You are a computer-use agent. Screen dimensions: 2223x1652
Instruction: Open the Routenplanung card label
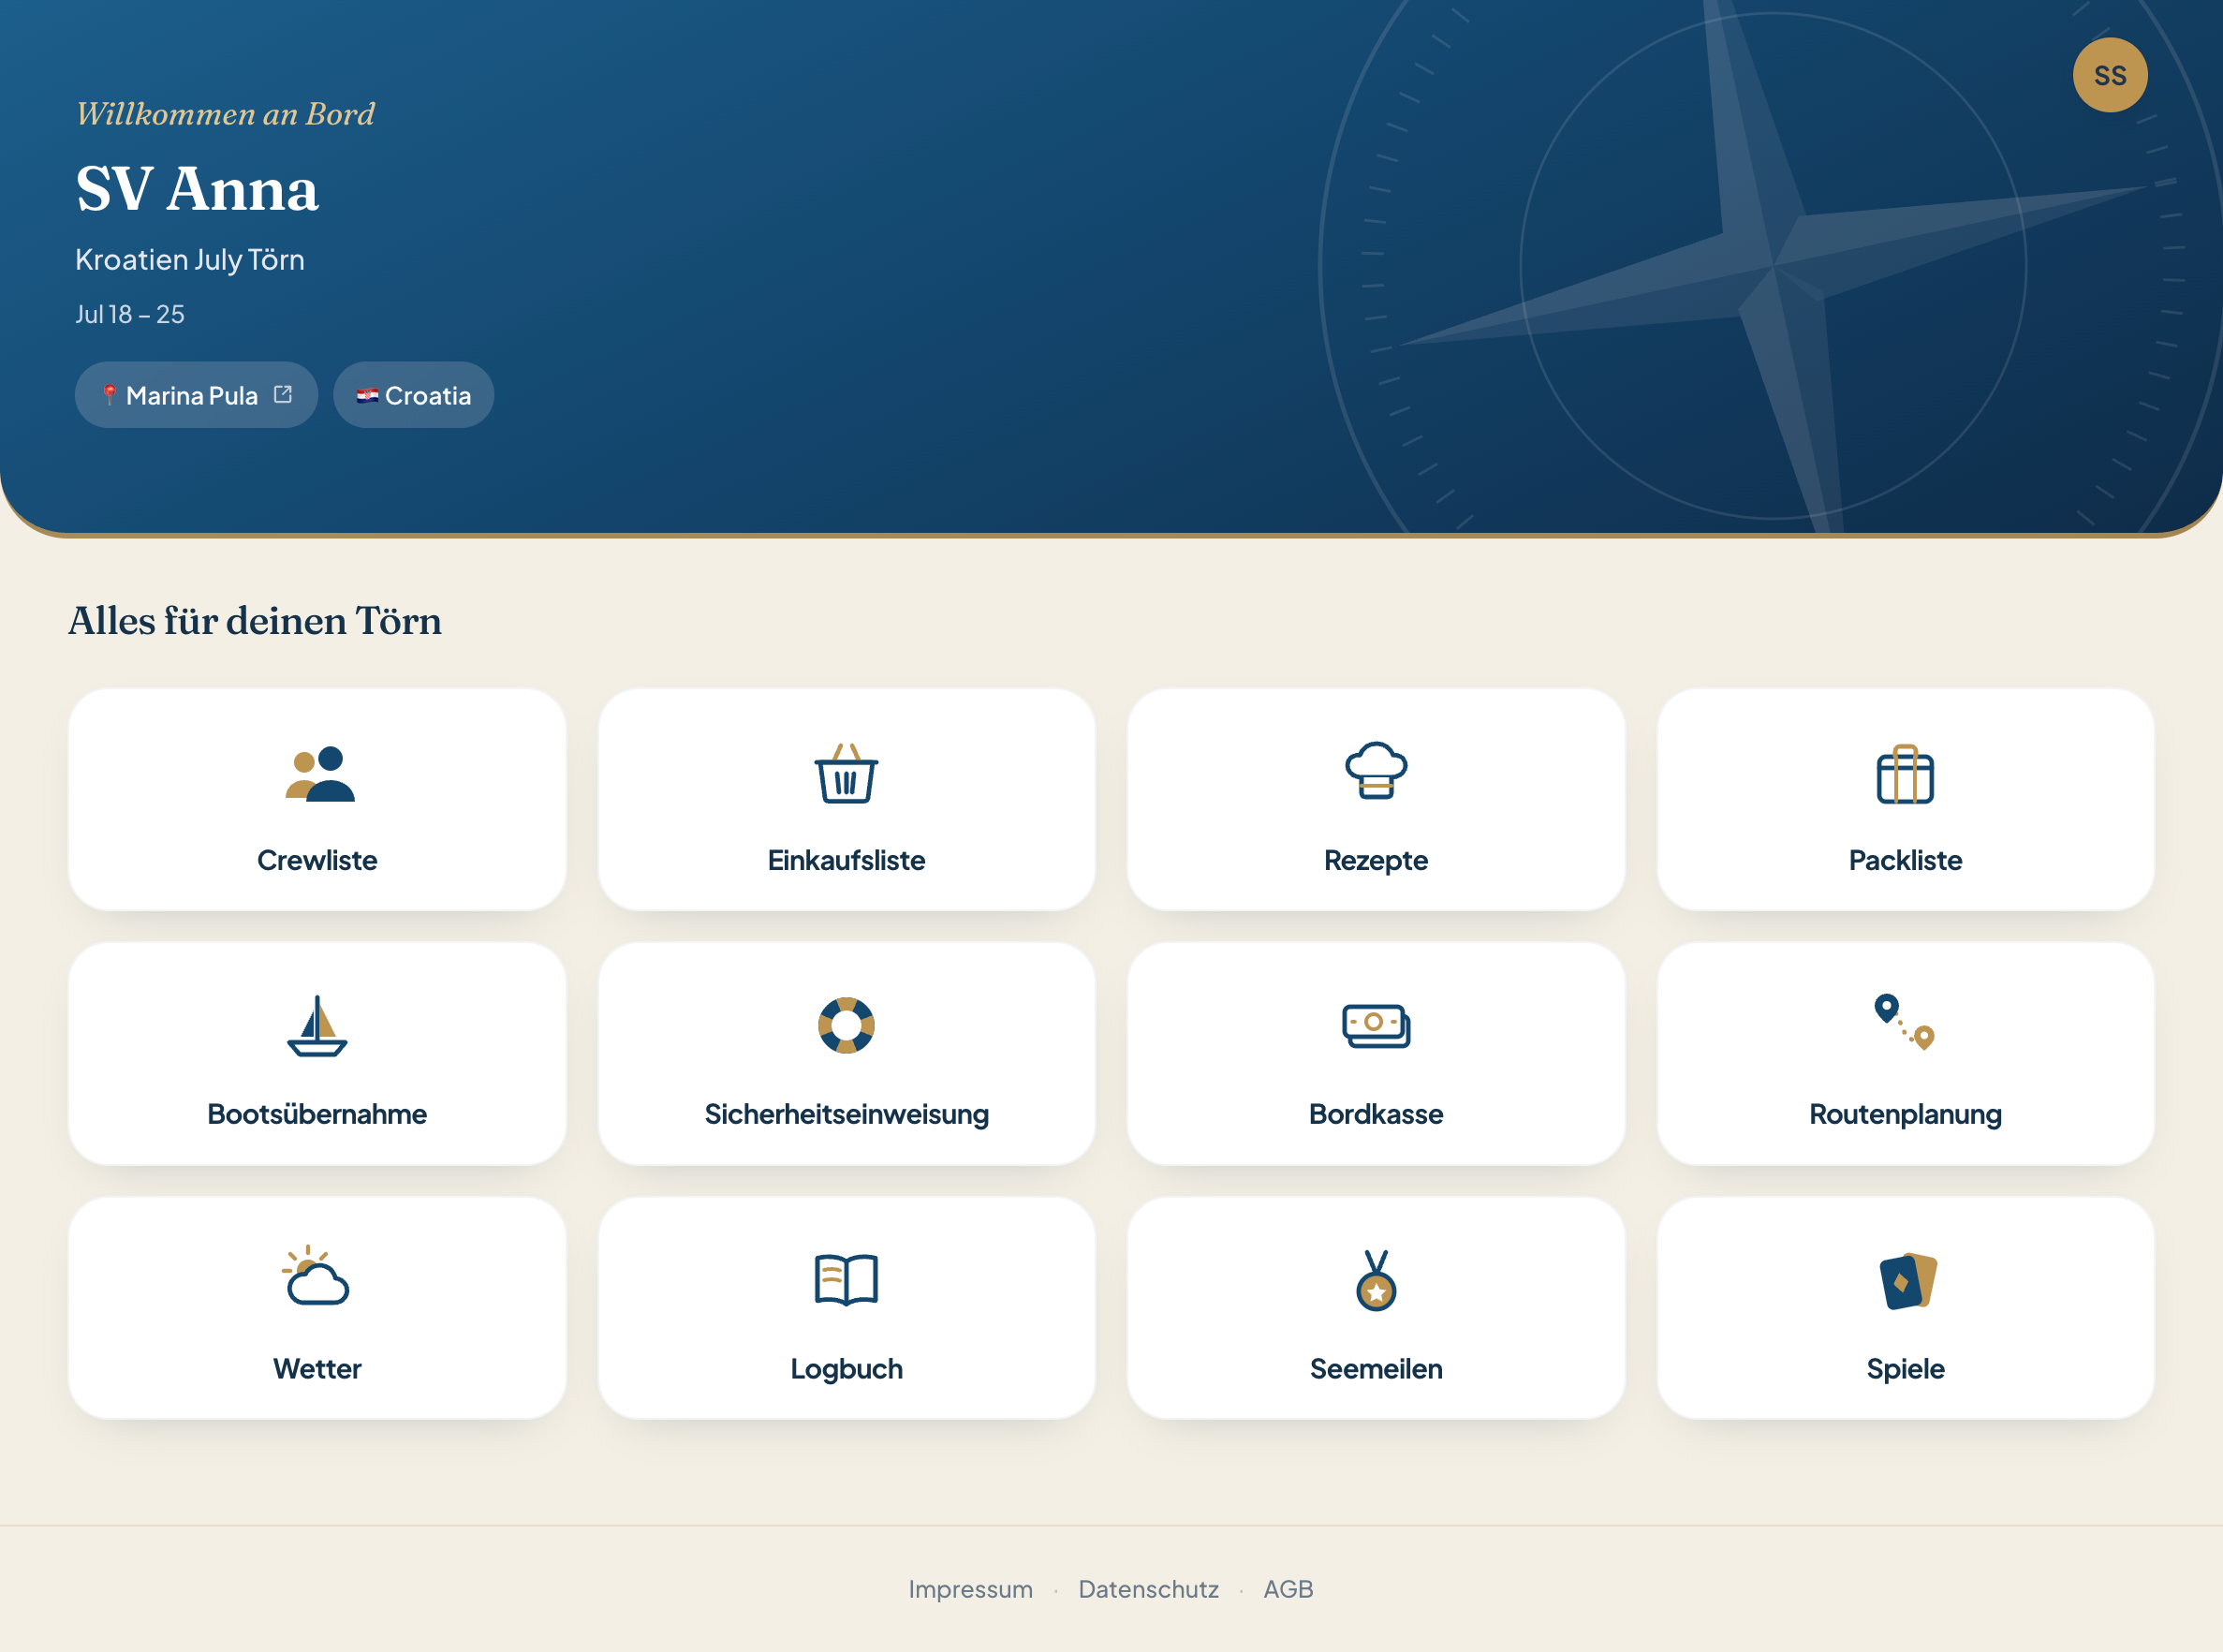point(1905,1115)
